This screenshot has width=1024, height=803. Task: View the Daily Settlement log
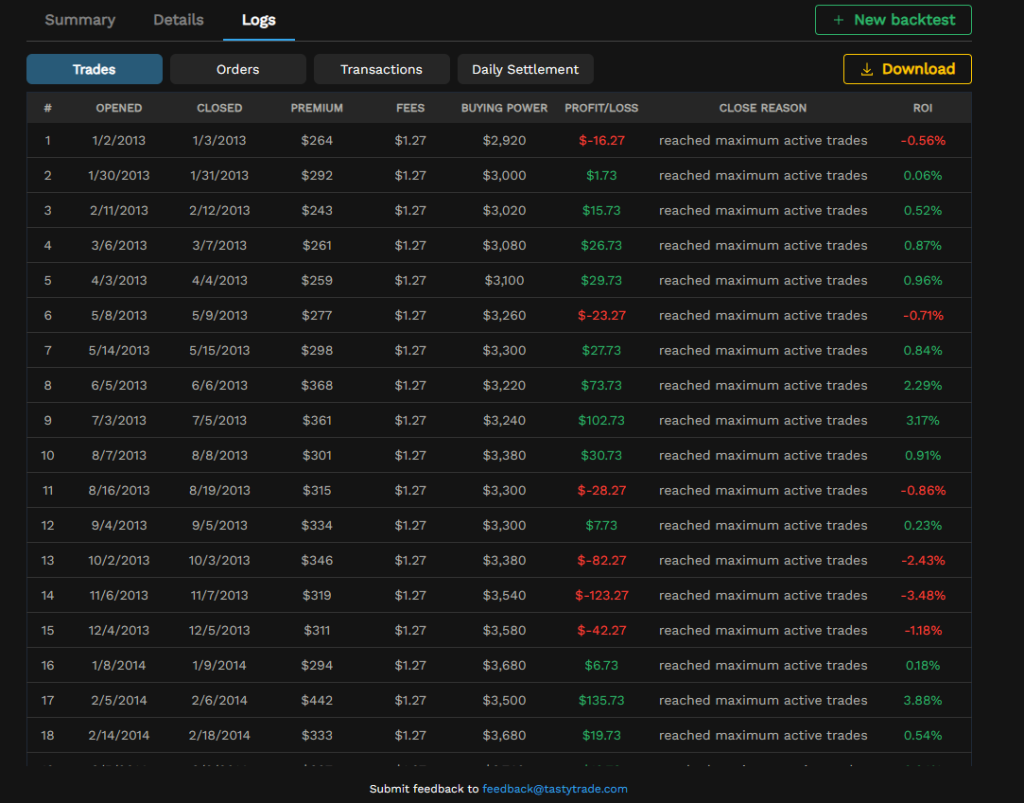[x=525, y=69]
